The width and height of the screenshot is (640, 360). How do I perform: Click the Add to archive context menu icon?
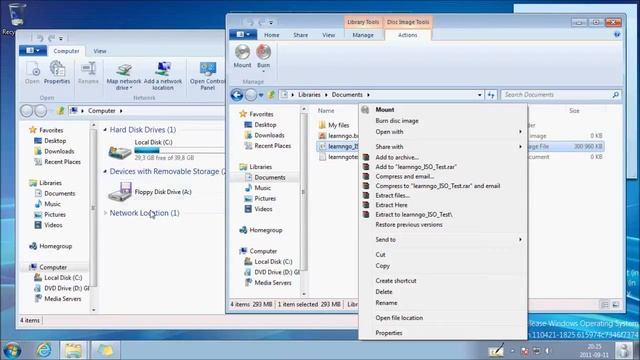tap(366, 157)
